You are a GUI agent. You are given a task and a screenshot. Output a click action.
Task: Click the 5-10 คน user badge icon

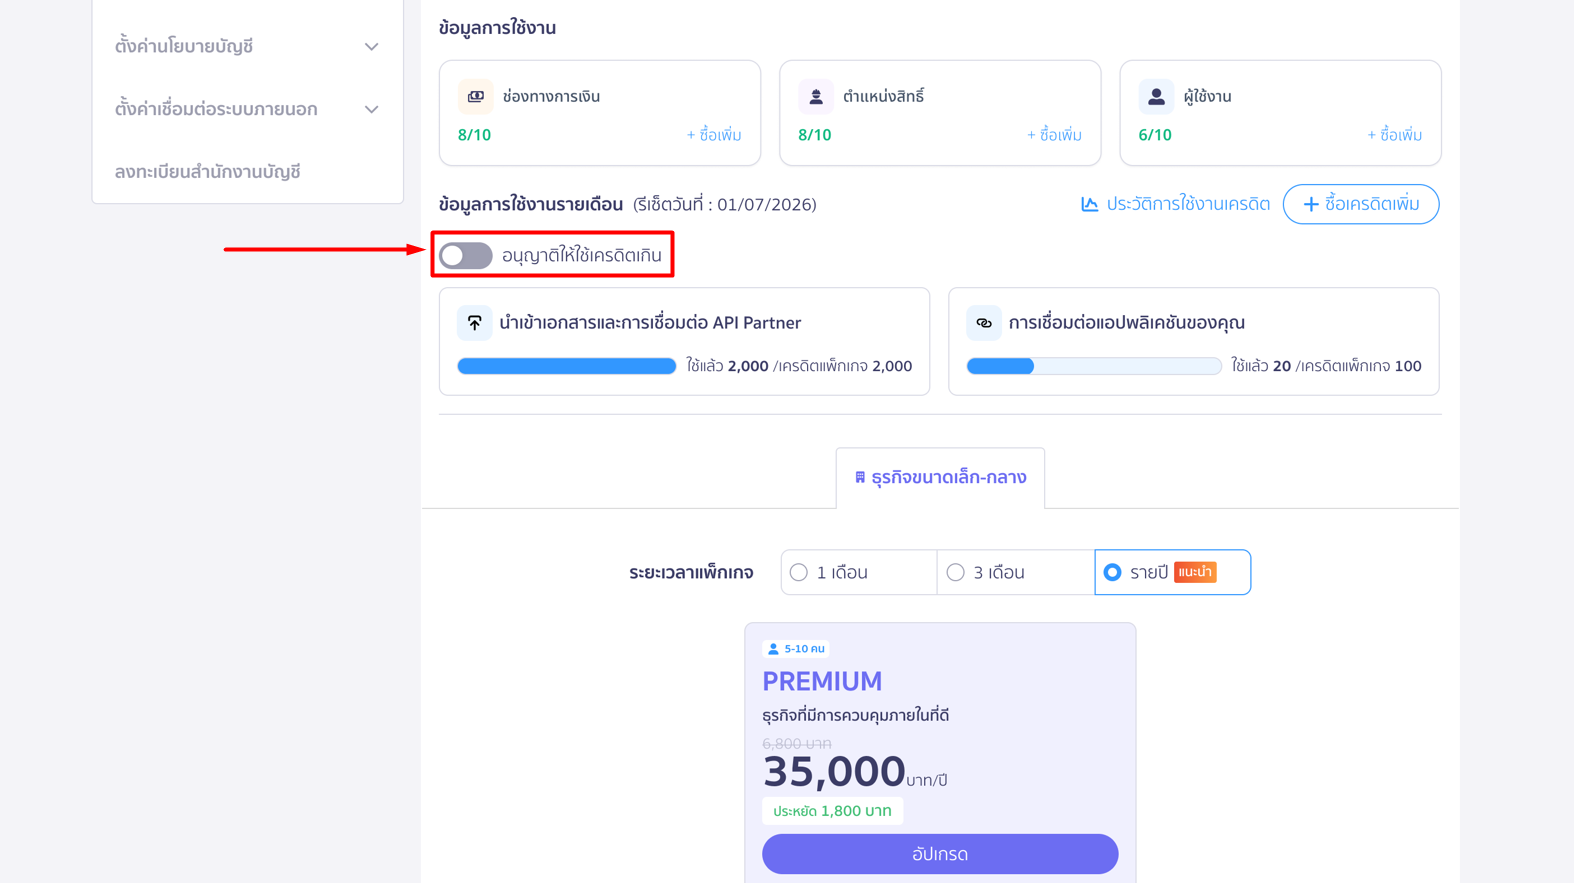pos(773,649)
